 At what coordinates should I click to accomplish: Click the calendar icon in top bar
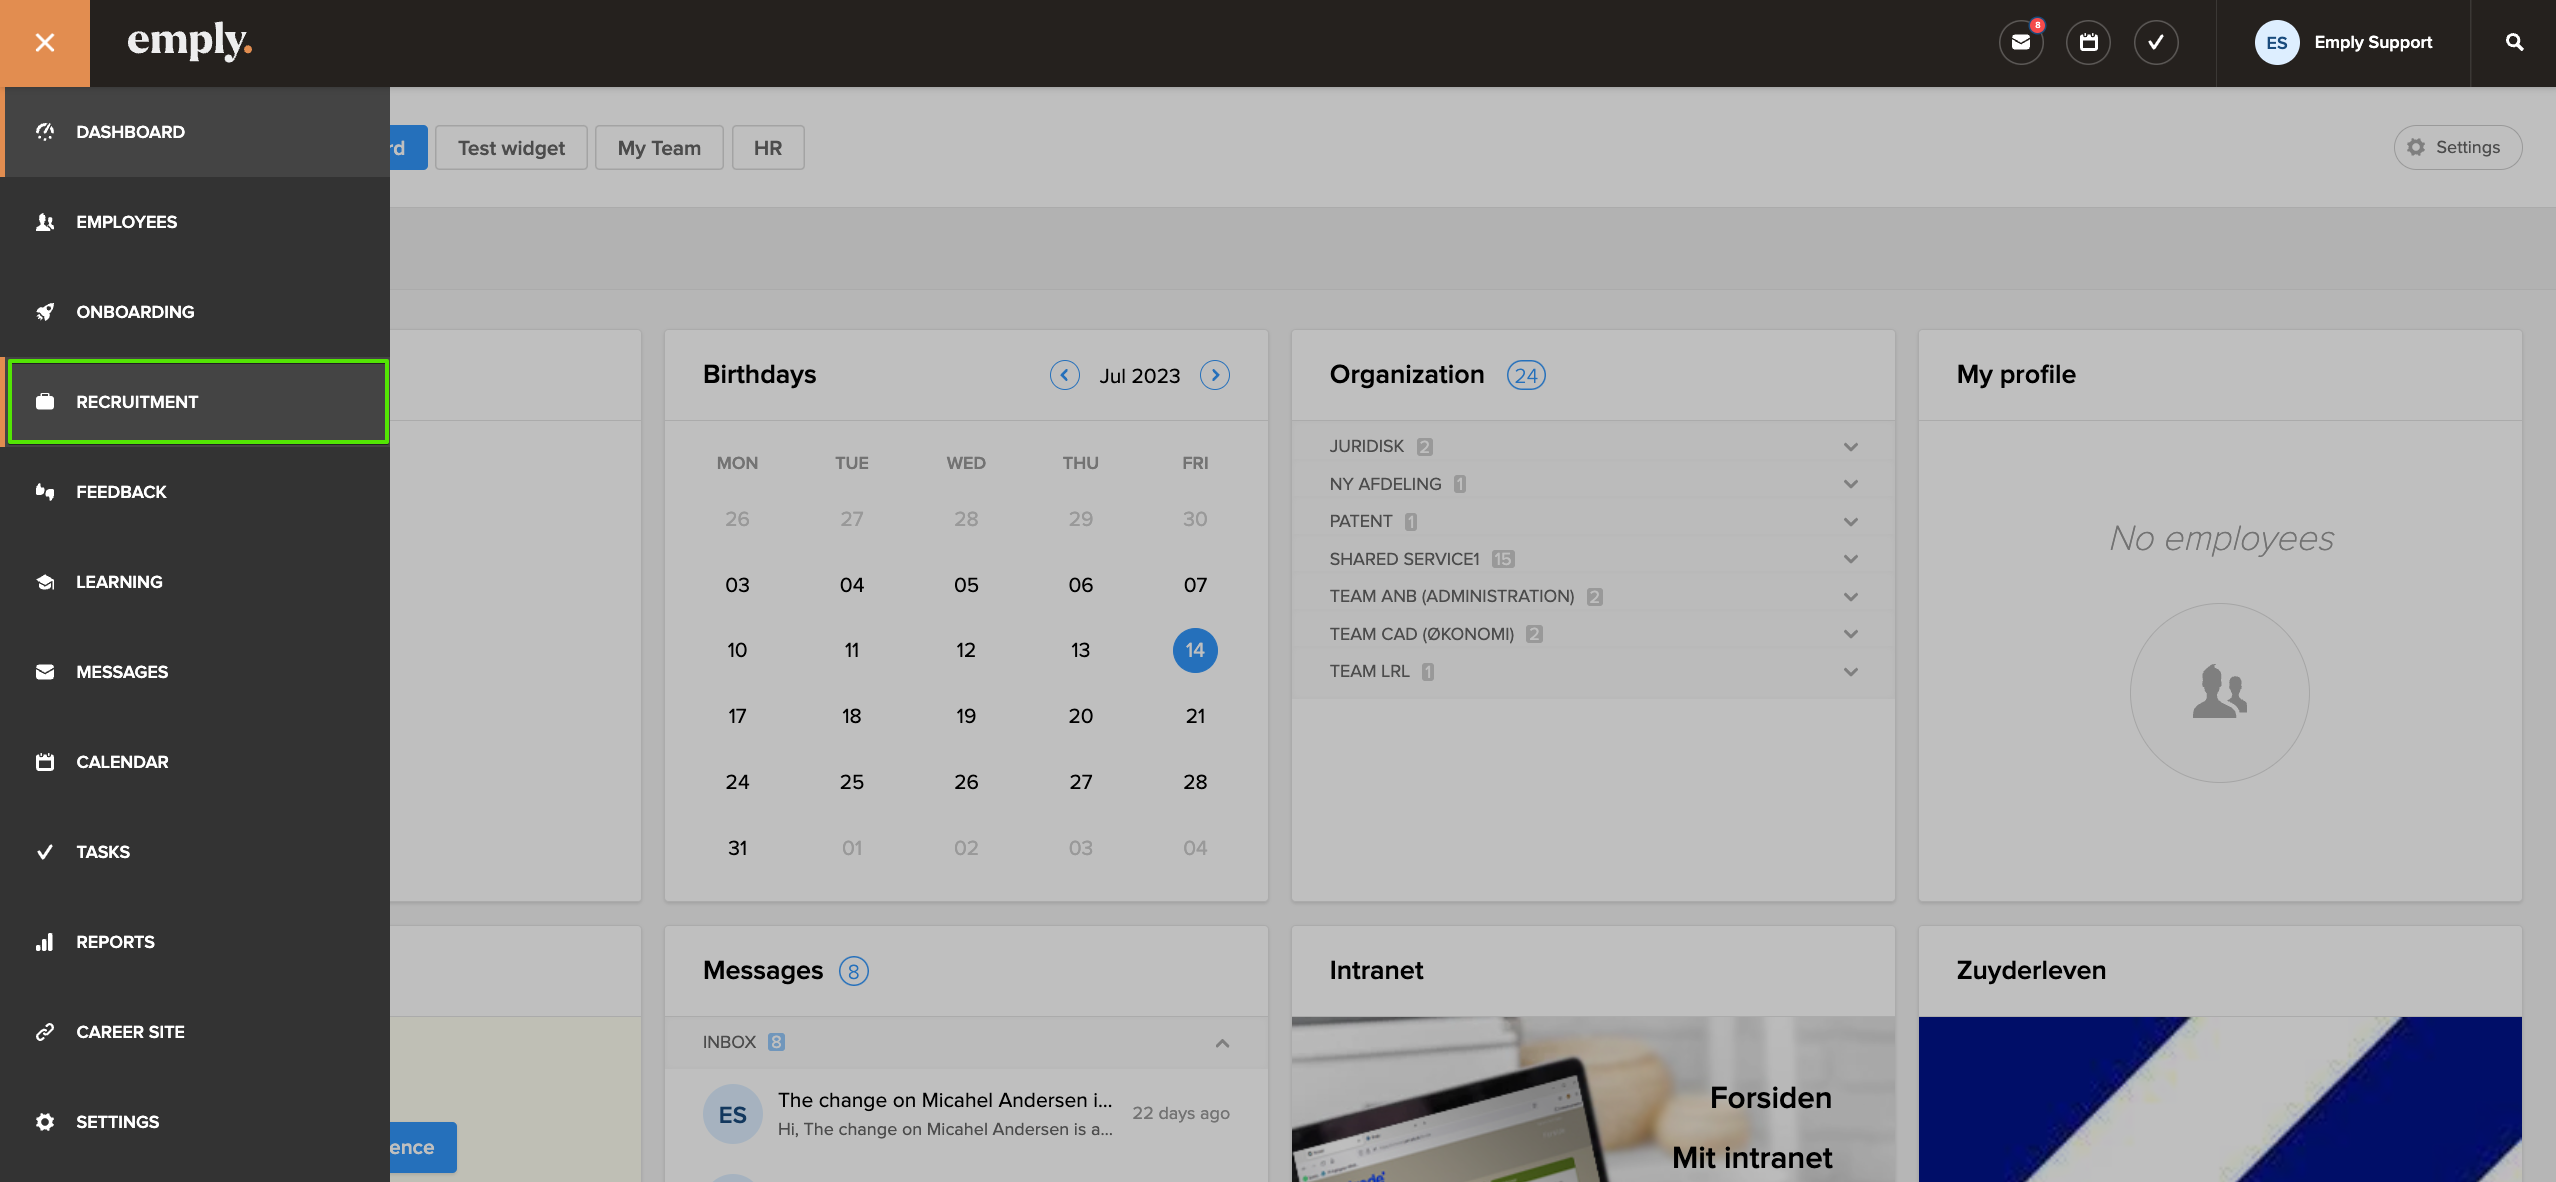pyautogui.click(x=2088, y=43)
